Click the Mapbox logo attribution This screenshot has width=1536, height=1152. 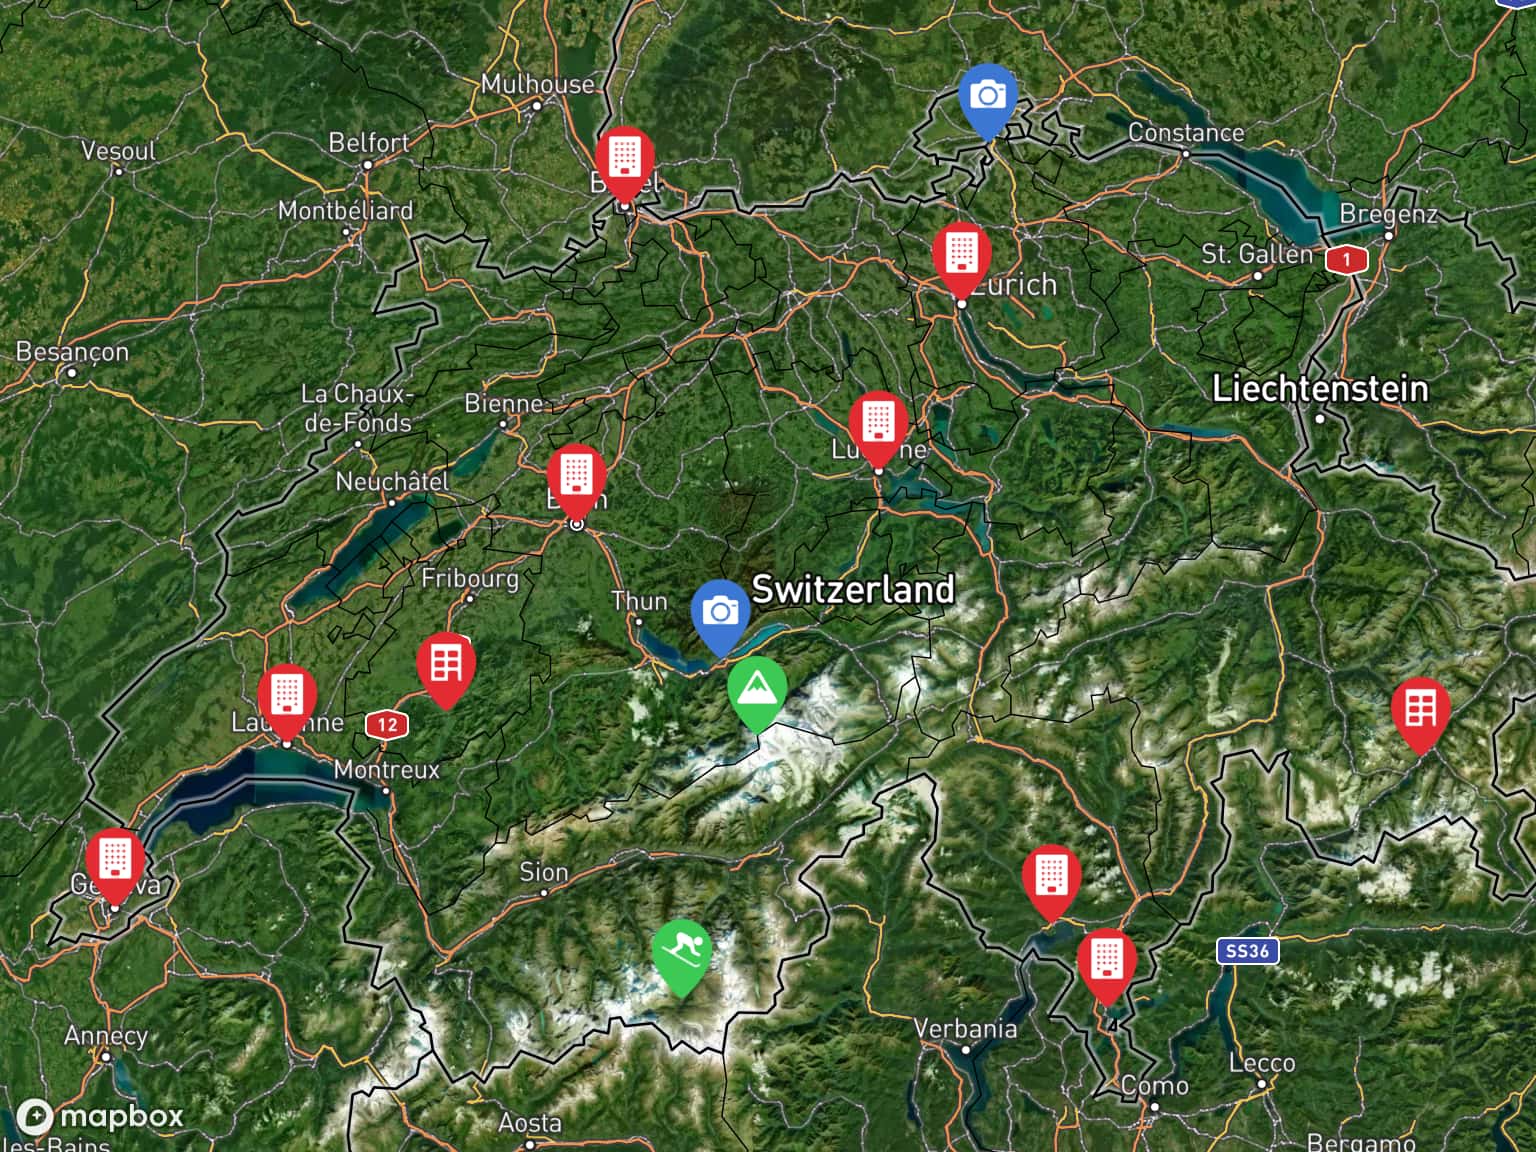click(x=100, y=1116)
